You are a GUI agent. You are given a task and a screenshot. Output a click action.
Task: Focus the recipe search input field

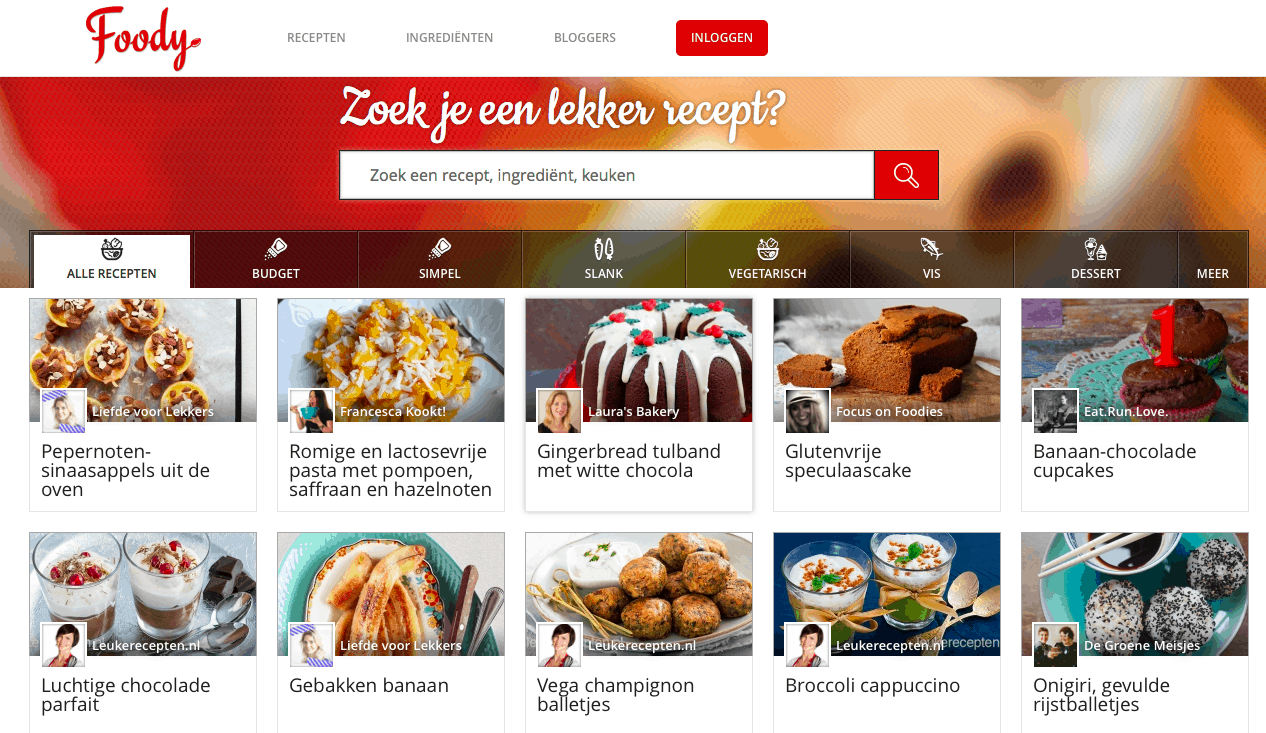[x=607, y=175]
